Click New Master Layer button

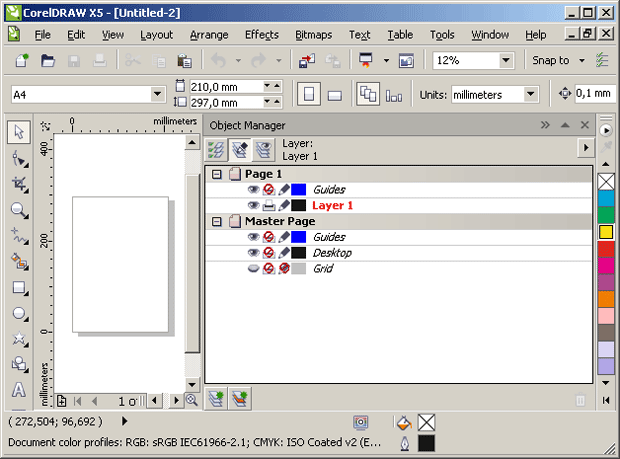(x=240, y=398)
